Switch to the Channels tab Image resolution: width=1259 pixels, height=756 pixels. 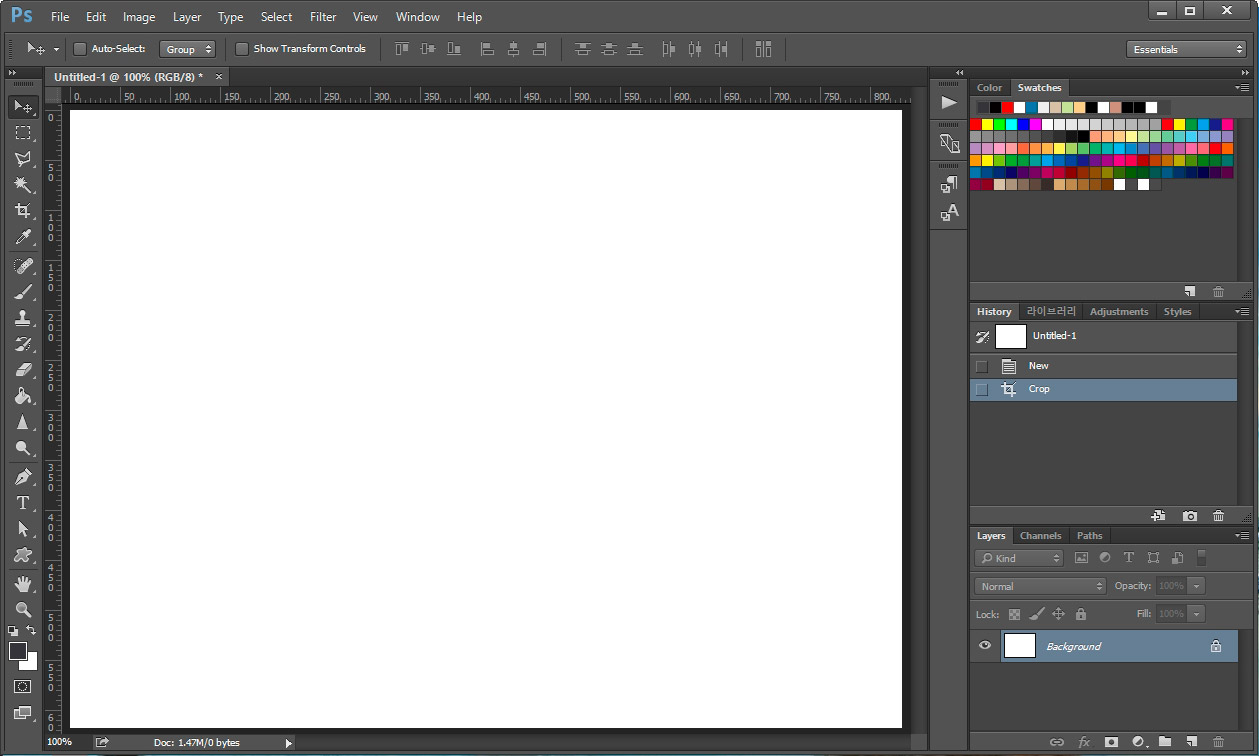(x=1041, y=536)
